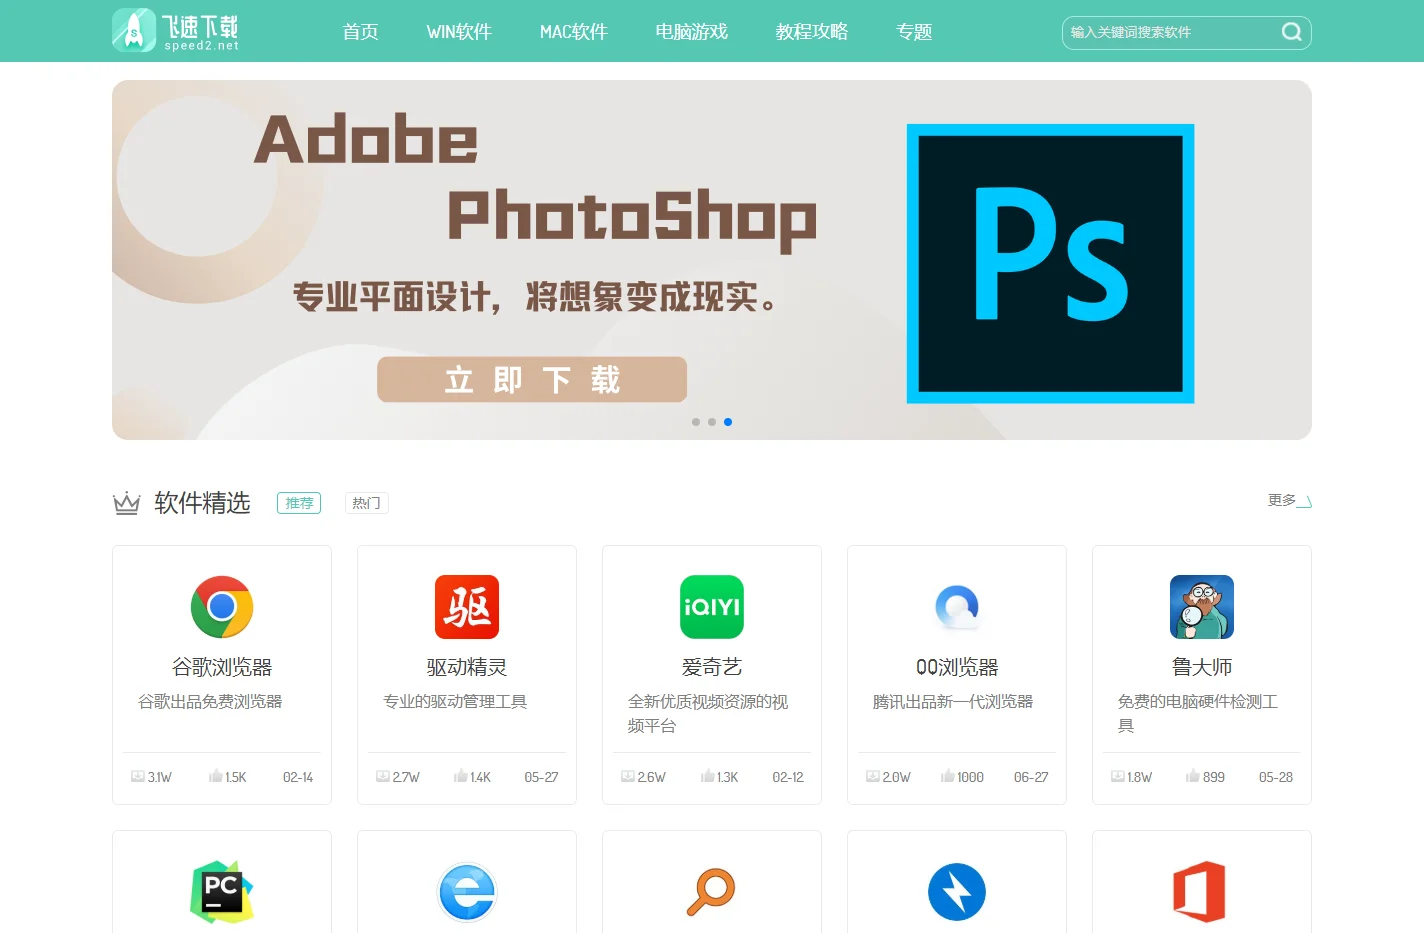1424x933 pixels.
Task: Open 教程攻略 navigation item
Action: point(812,32)
